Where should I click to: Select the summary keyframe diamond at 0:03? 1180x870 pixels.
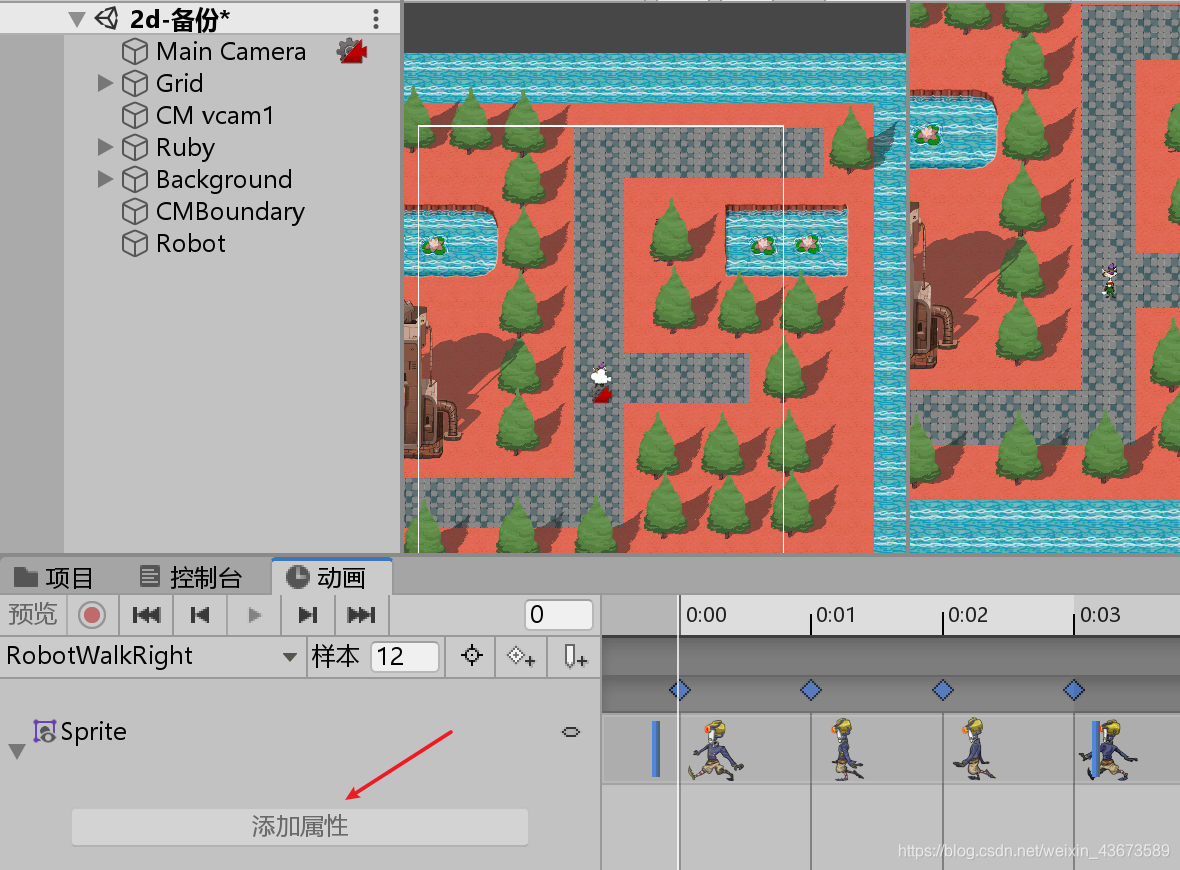1074,689
